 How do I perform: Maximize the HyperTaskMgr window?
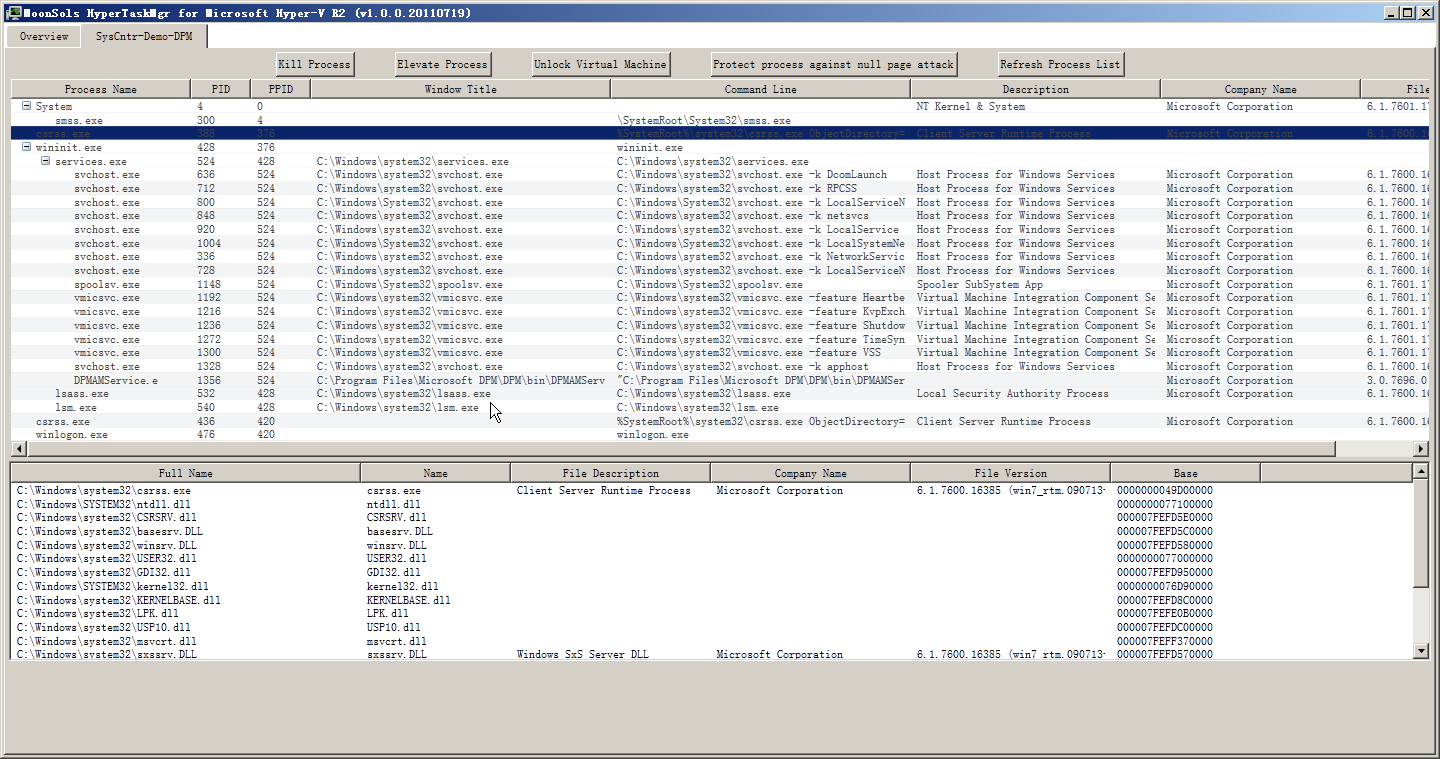tap(1407, 12)
